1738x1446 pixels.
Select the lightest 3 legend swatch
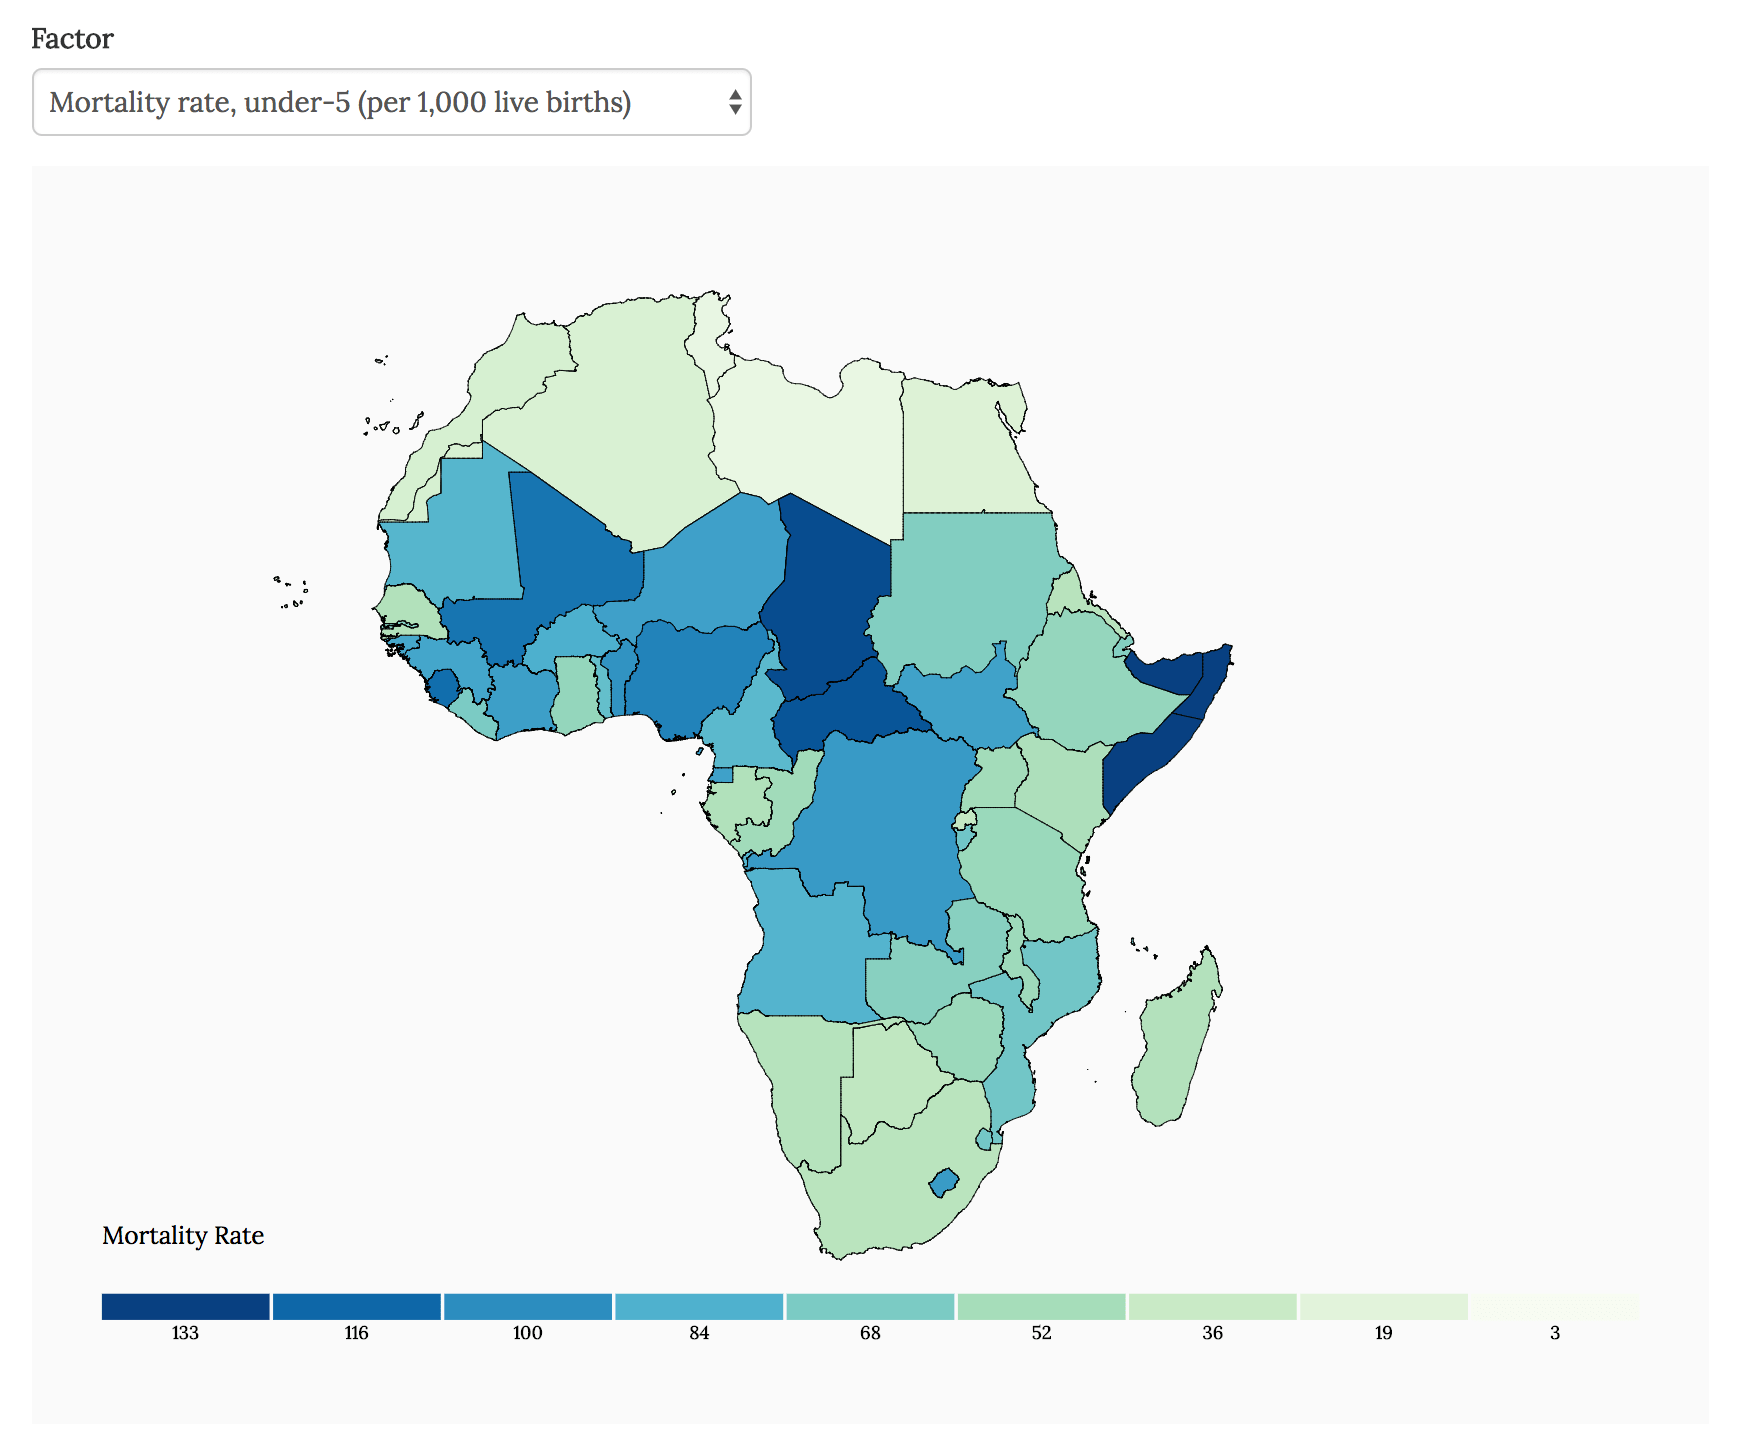tap(1553, 1305)
